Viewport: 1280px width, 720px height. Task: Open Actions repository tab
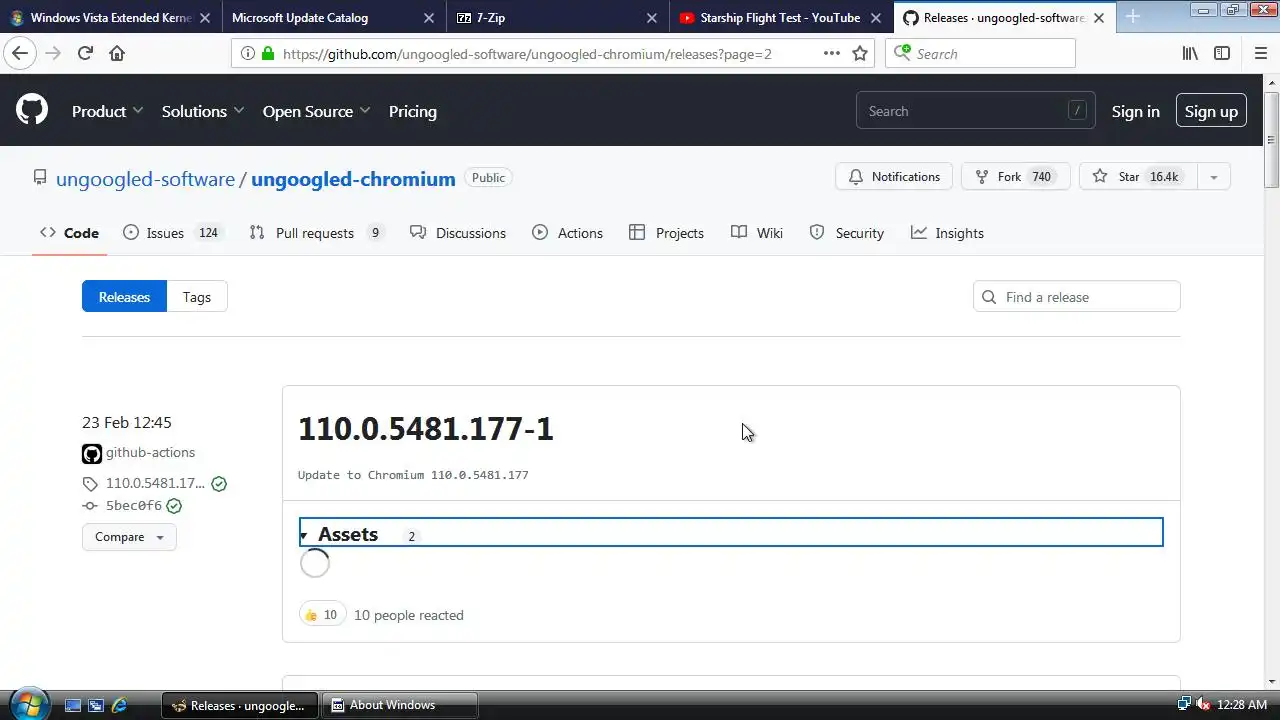click(x=568, y=233)
